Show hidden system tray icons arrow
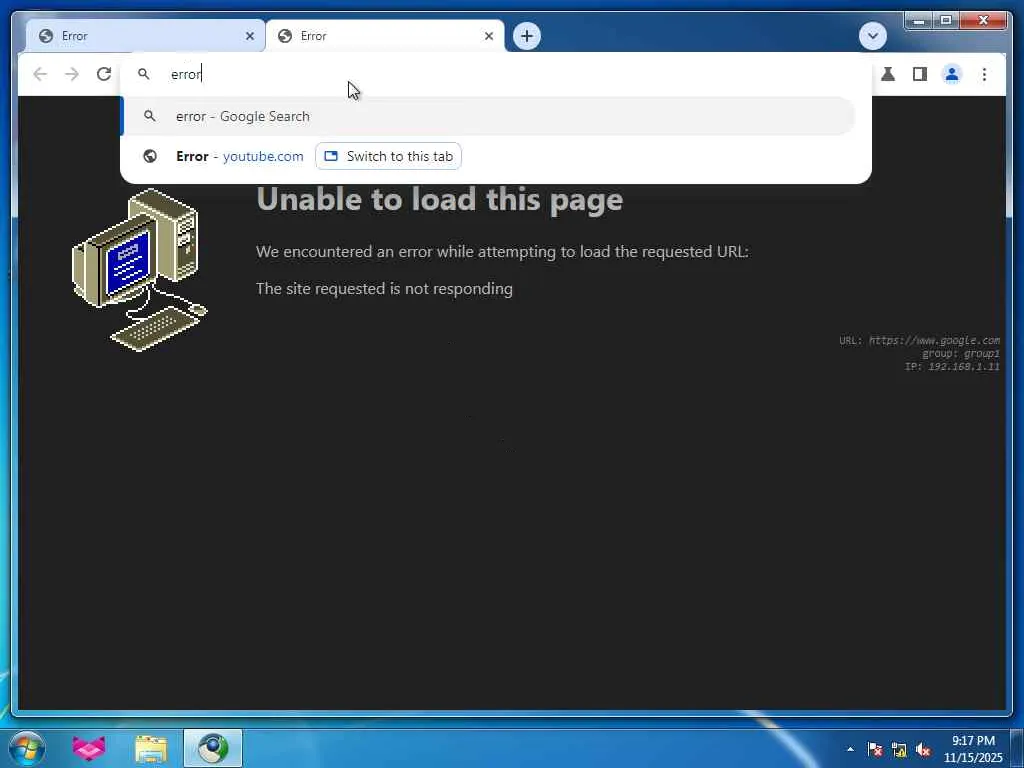Viewport: 1024px width, 768px height. [x=850, y=749]
